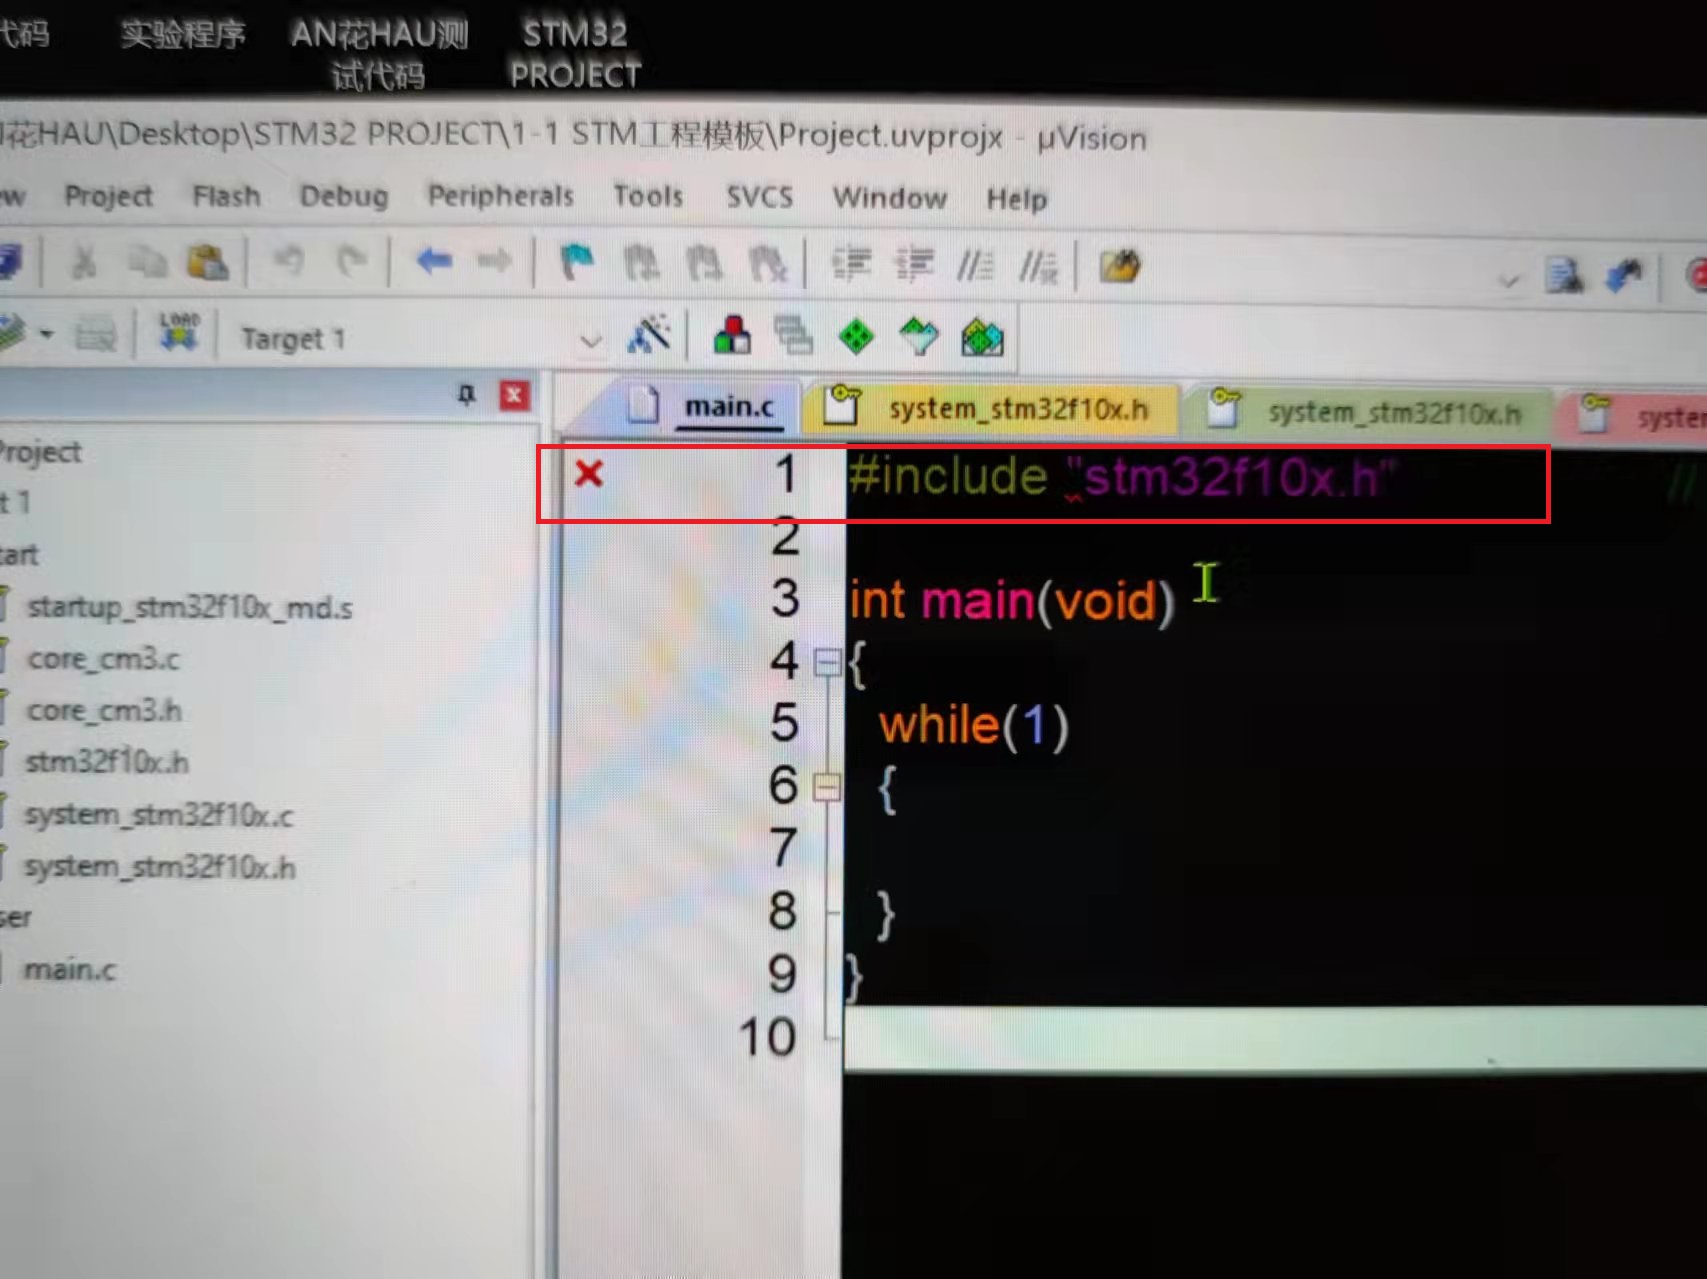Open the build dropdown arrow before Batch Build
Image resolution: width=1707 pixels, height=1279 pixels.
click(47, 333)
